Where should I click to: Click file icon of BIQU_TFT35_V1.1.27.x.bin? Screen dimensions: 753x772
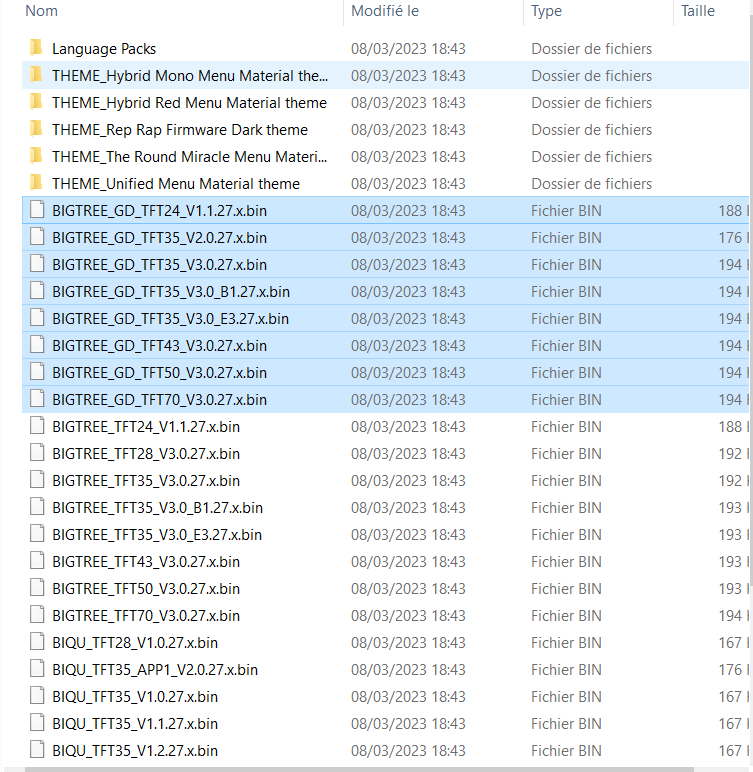tap(37, 723)
